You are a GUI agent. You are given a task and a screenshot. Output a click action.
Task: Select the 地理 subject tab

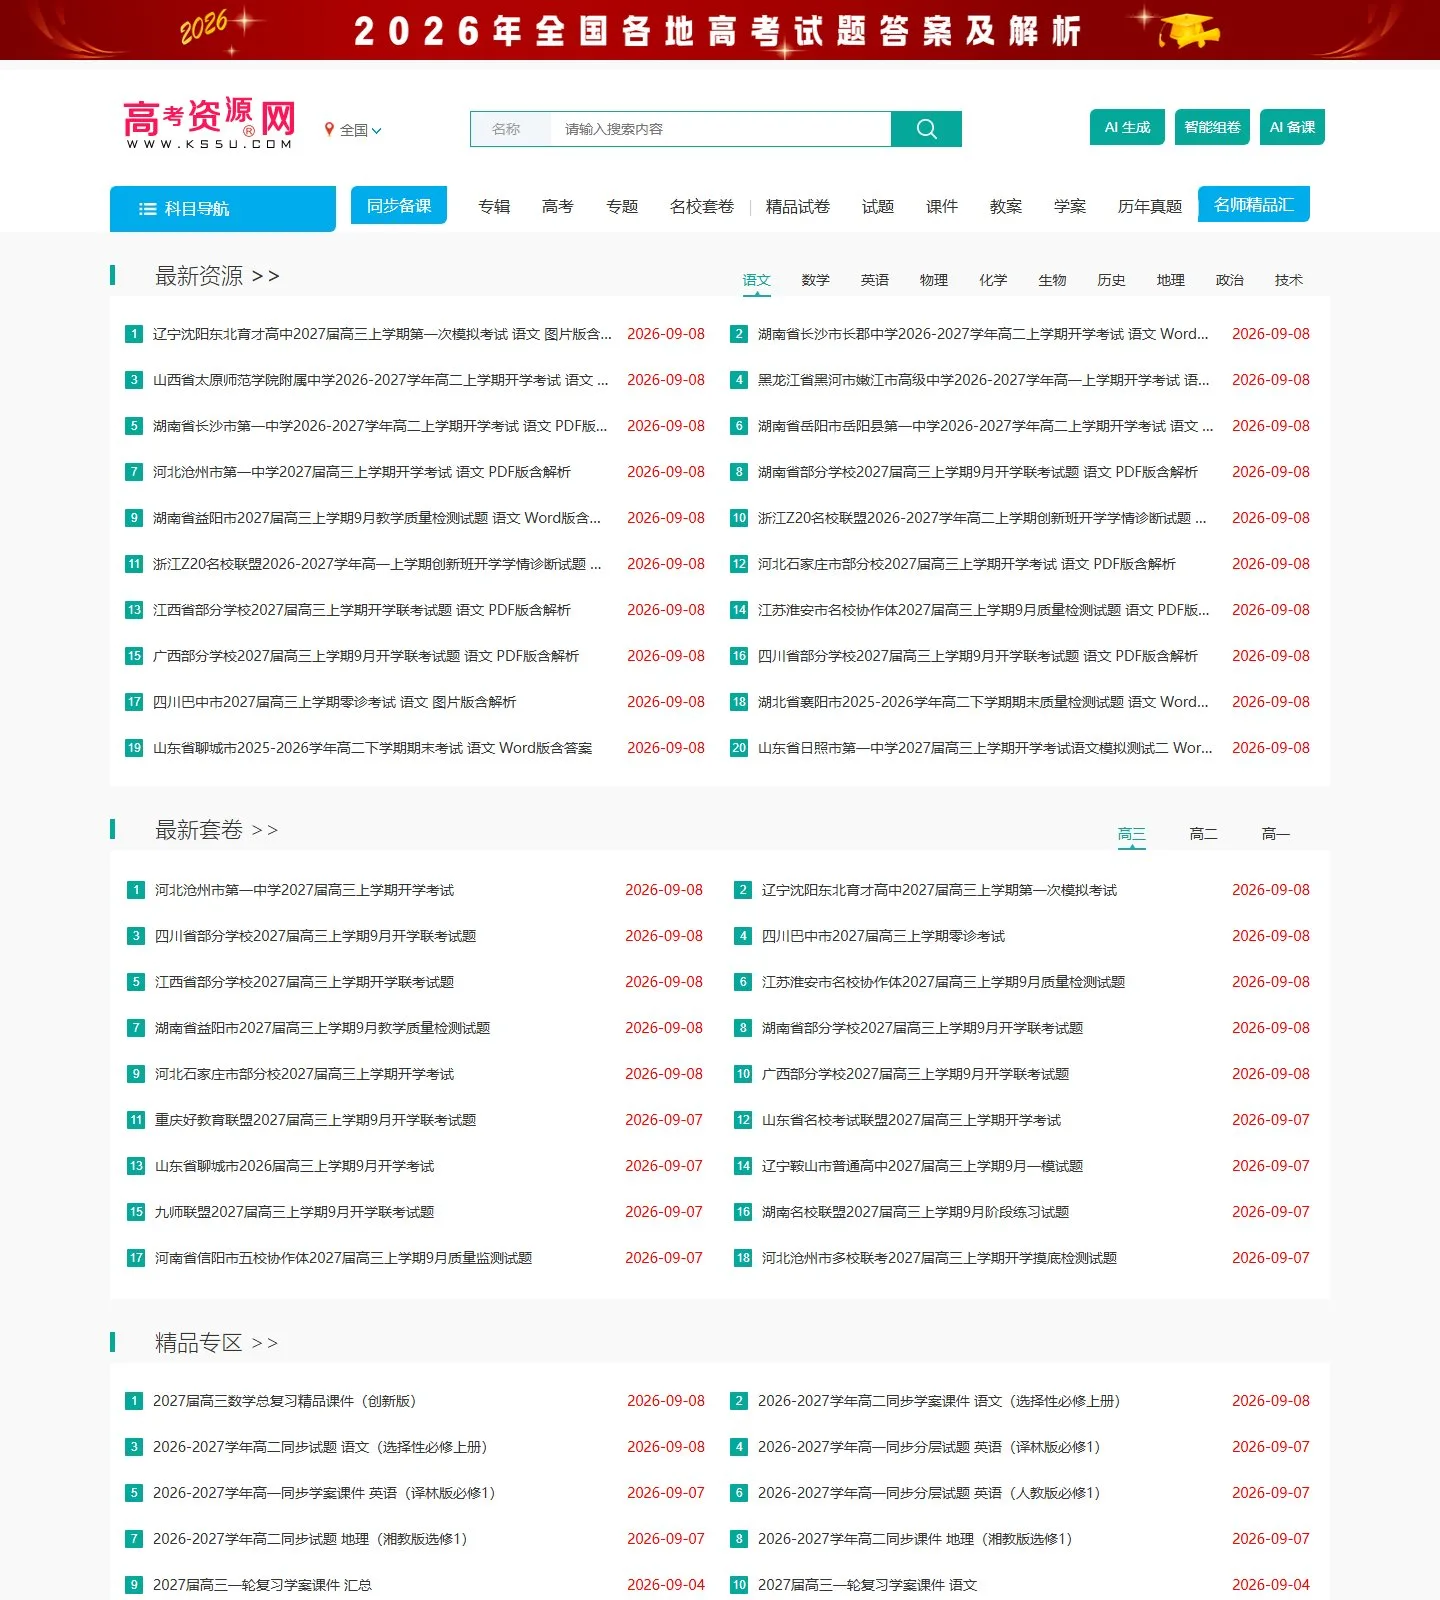pyautogui.click(x=1170, y=280)
